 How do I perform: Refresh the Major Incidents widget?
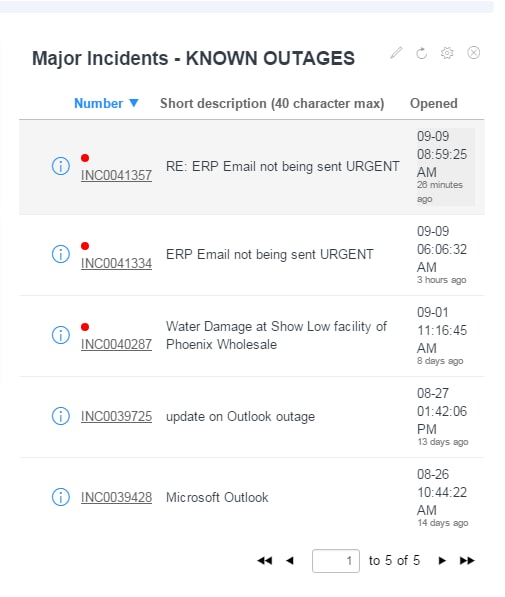point(422,53)
